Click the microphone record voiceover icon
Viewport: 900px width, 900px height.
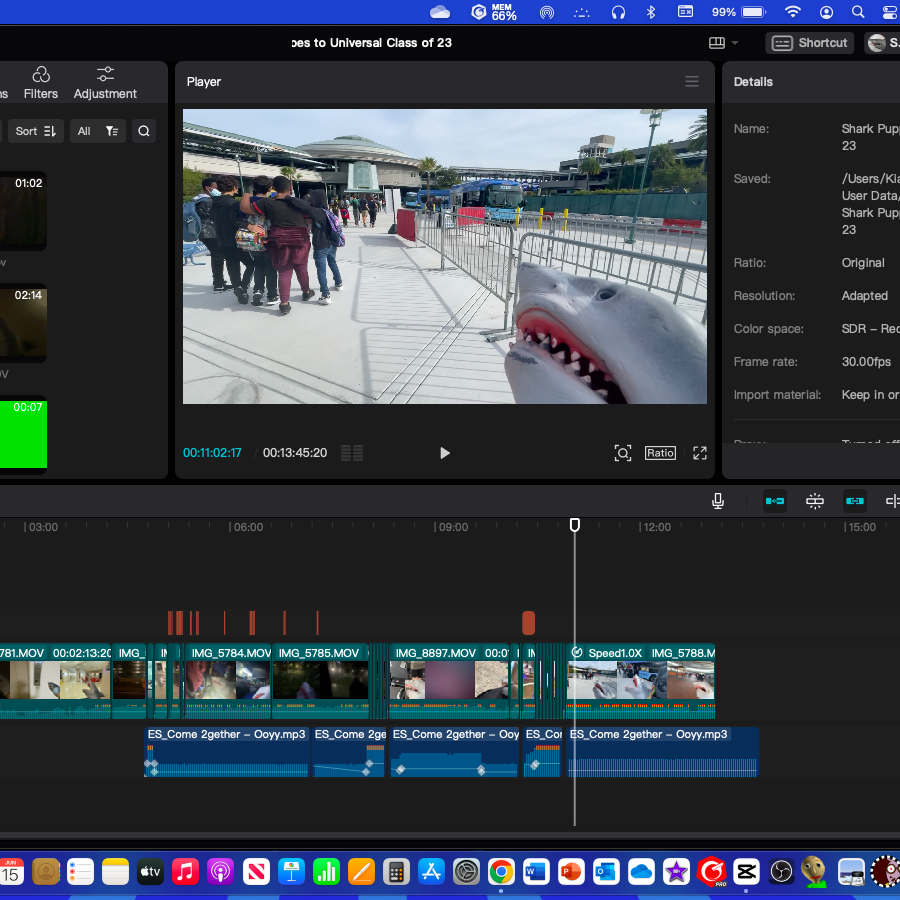tap(717, 501)
